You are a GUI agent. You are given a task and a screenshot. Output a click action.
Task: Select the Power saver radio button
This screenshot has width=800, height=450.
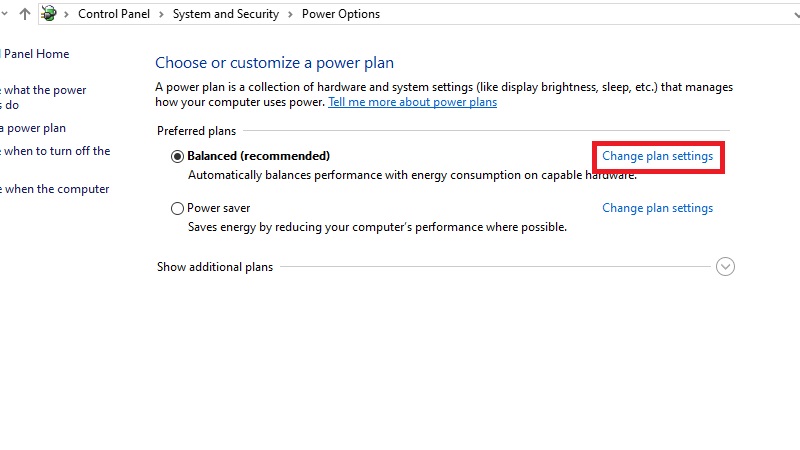178,209
